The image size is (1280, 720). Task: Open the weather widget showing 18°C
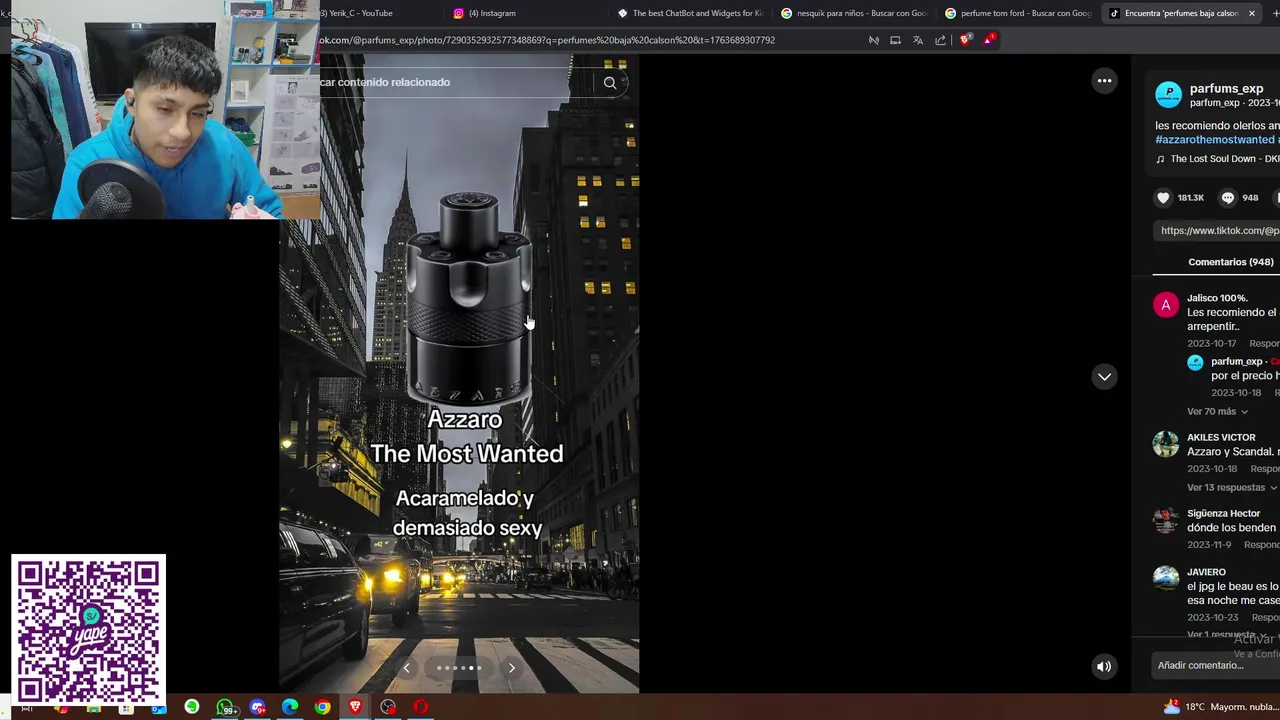1220,707
